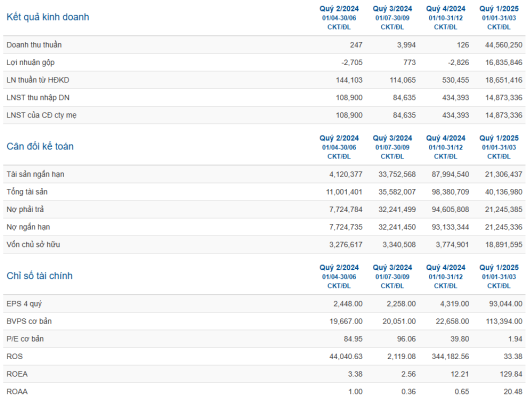Click the ROEA value 129.84 cell
Viewport: 526px width, 400px height.
pyautogui.click(x=511, y=374)
